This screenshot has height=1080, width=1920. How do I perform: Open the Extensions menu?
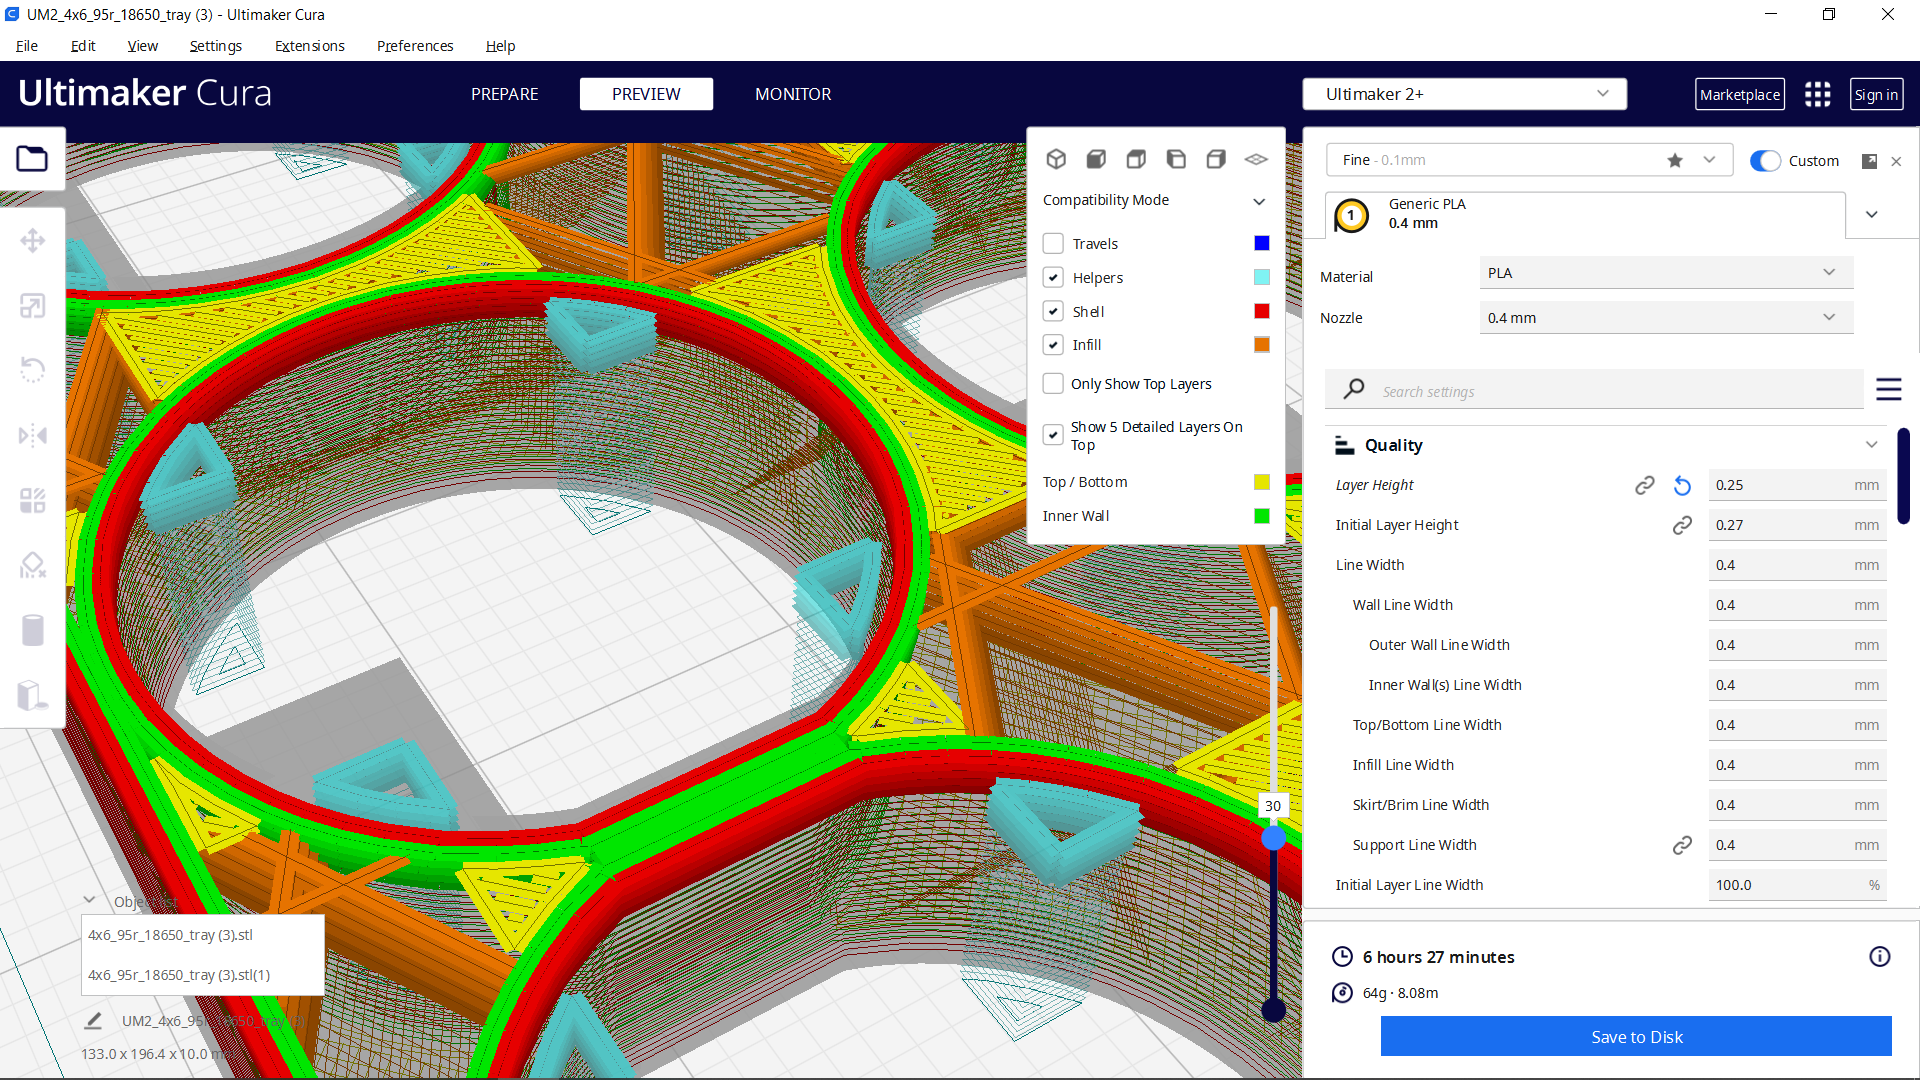[x=309, y=46]
